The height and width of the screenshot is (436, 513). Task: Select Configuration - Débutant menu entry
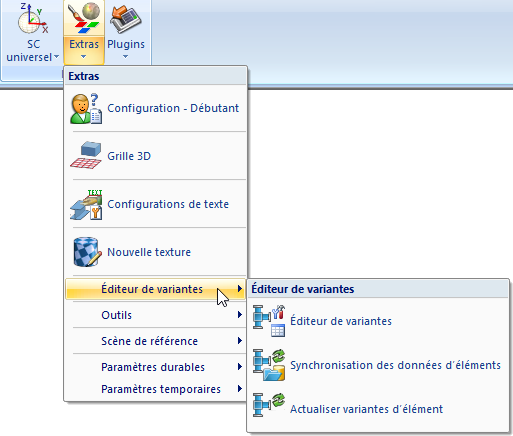tap(156, 108)
